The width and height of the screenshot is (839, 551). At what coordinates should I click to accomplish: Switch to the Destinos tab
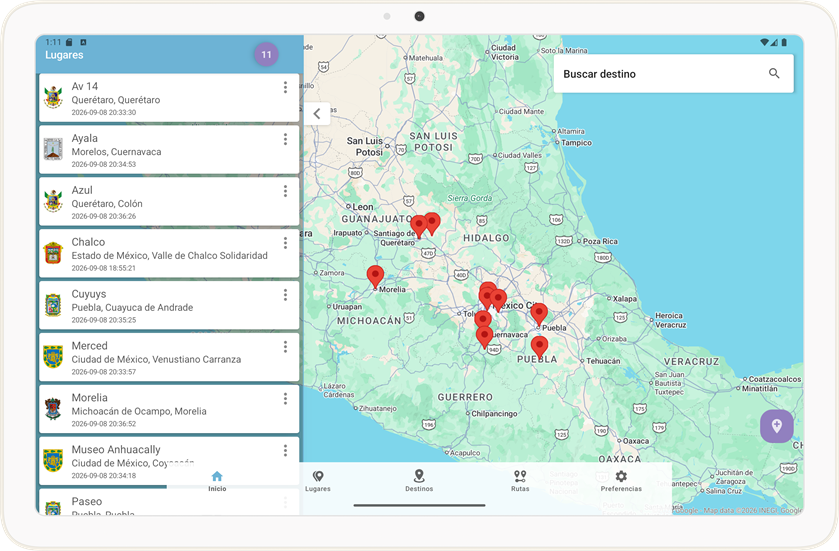pos(419,480)
